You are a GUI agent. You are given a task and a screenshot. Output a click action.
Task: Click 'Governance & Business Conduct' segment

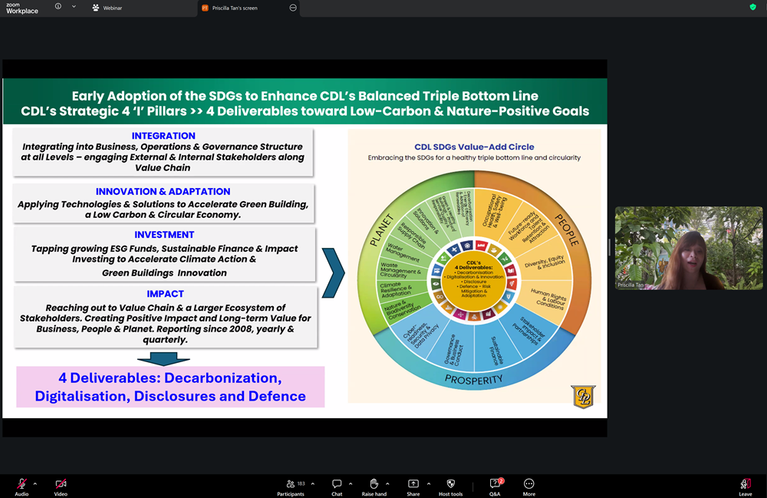tap(451, 350)
